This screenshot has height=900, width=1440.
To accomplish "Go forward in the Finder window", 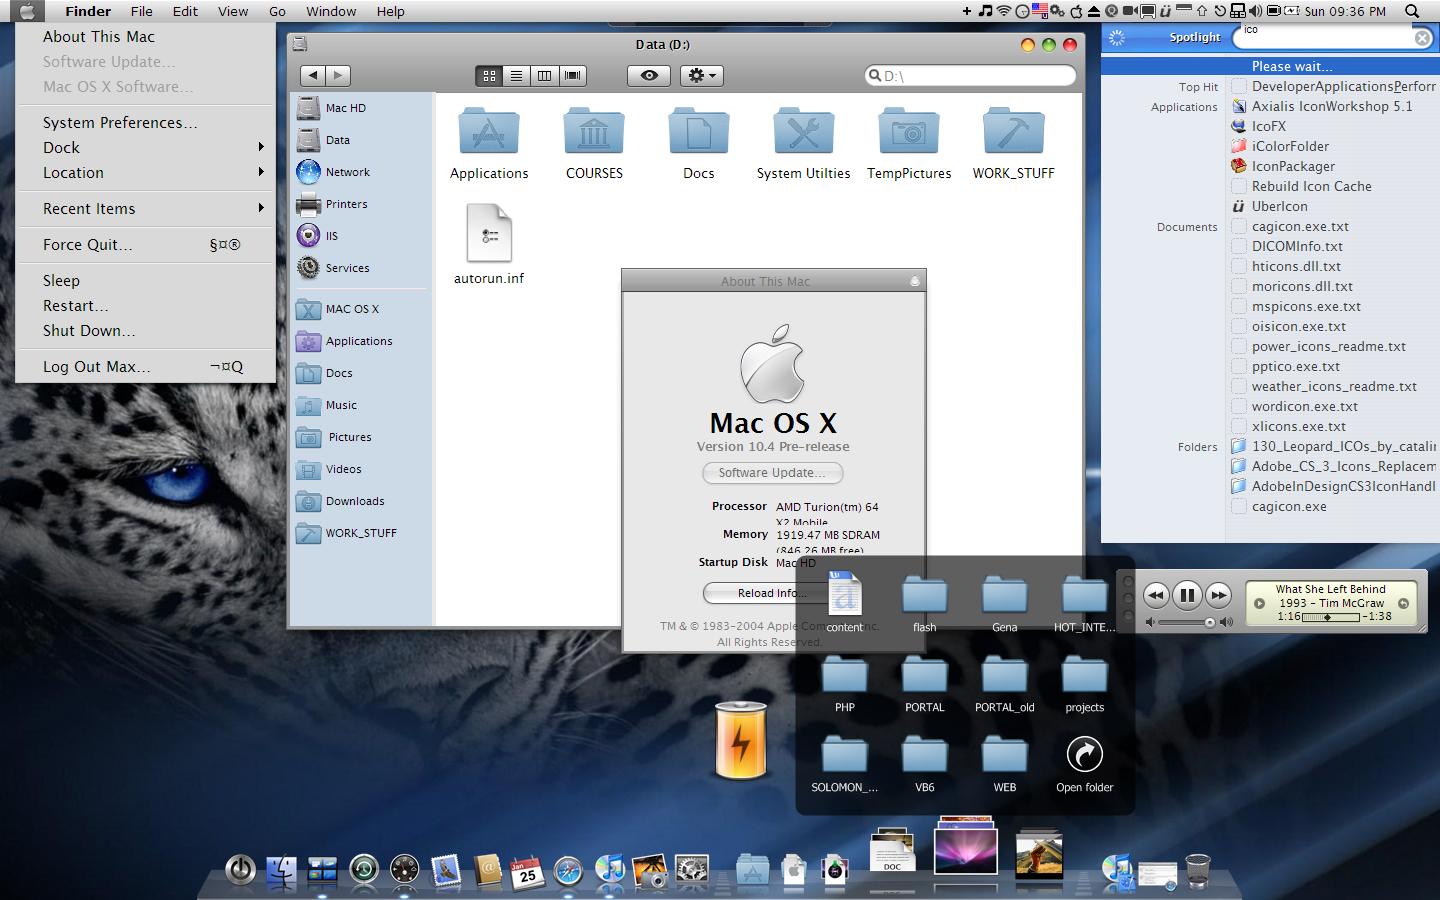I will (338, 75).
